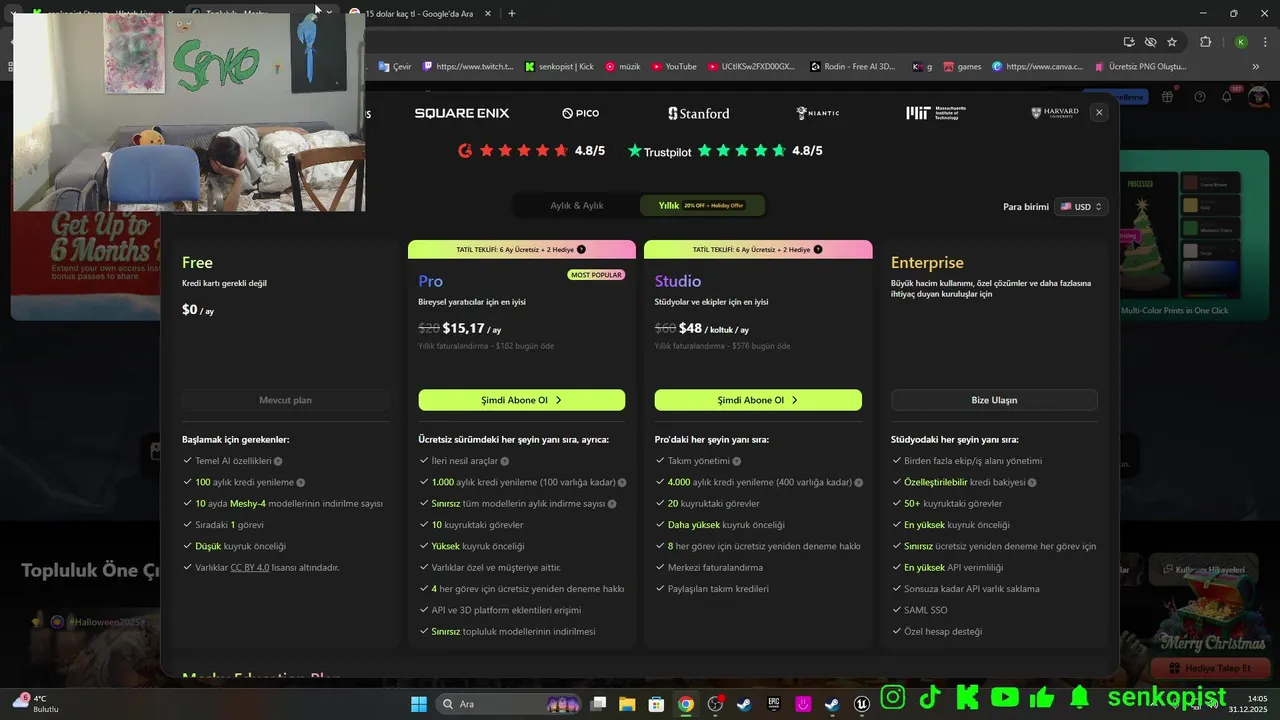
Task: Click the Pro price $15,17
Action: point(464,328)
